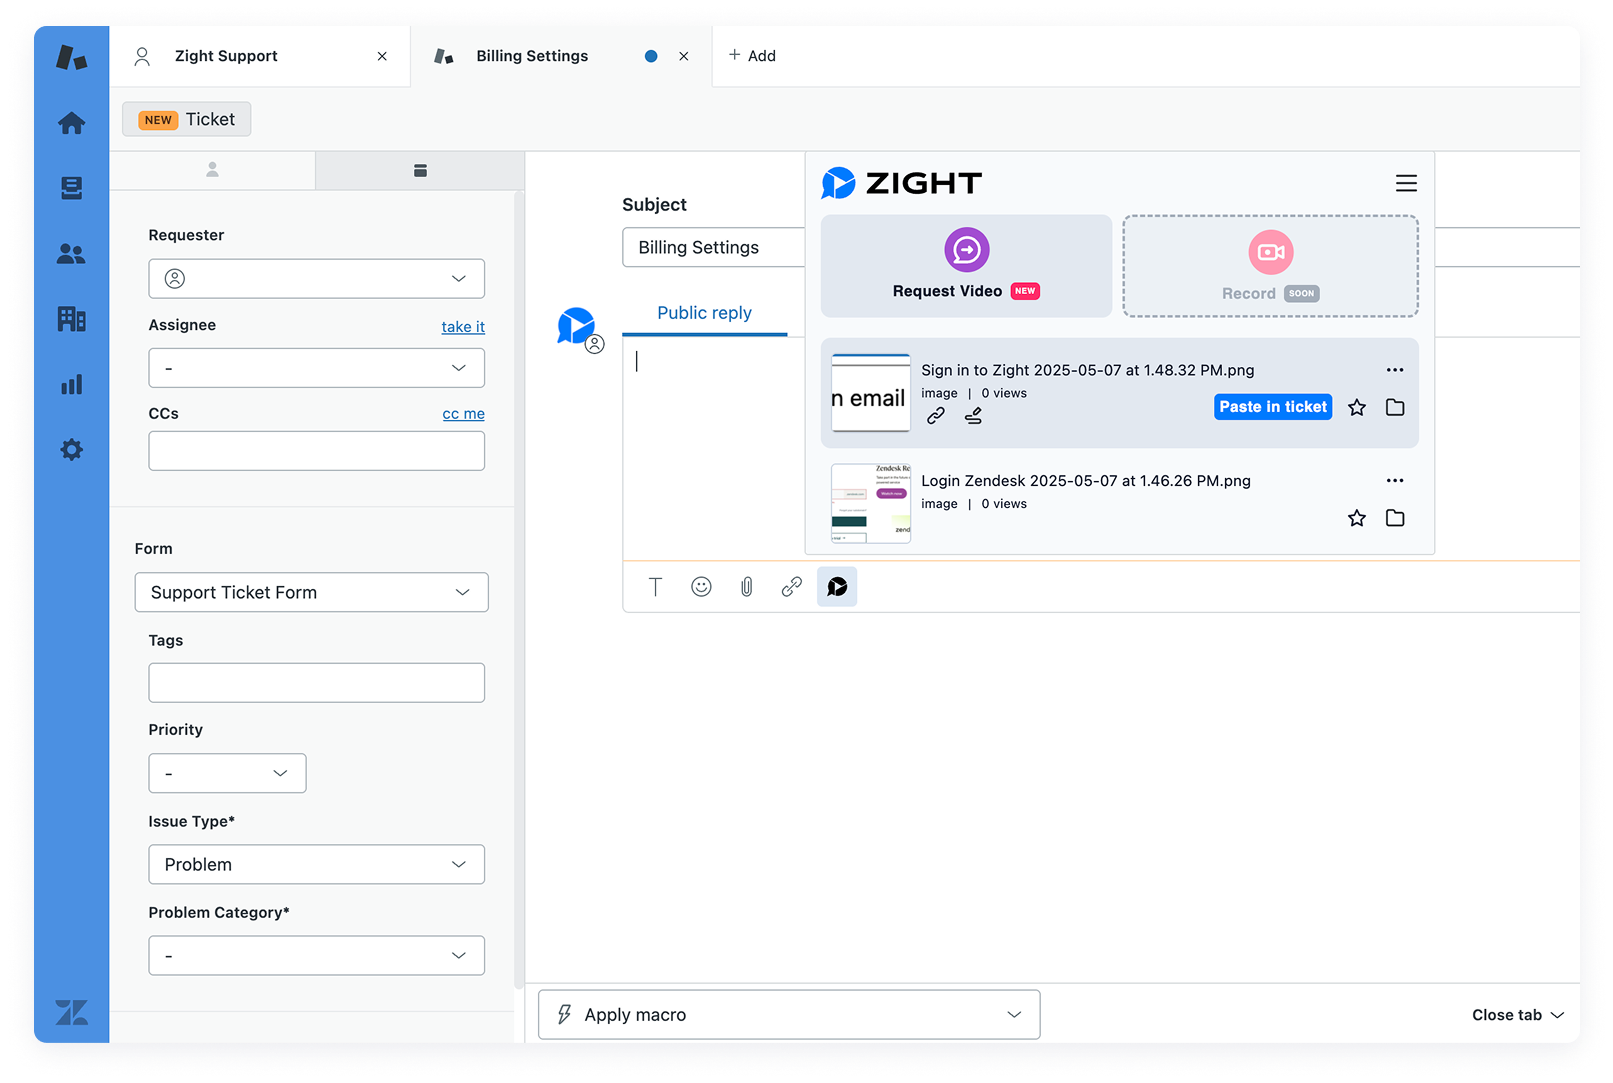Screen dimensions: 1613x1083
Task: Click the Zight app icon in editor toolbar
Action: (x=837, y=587)
